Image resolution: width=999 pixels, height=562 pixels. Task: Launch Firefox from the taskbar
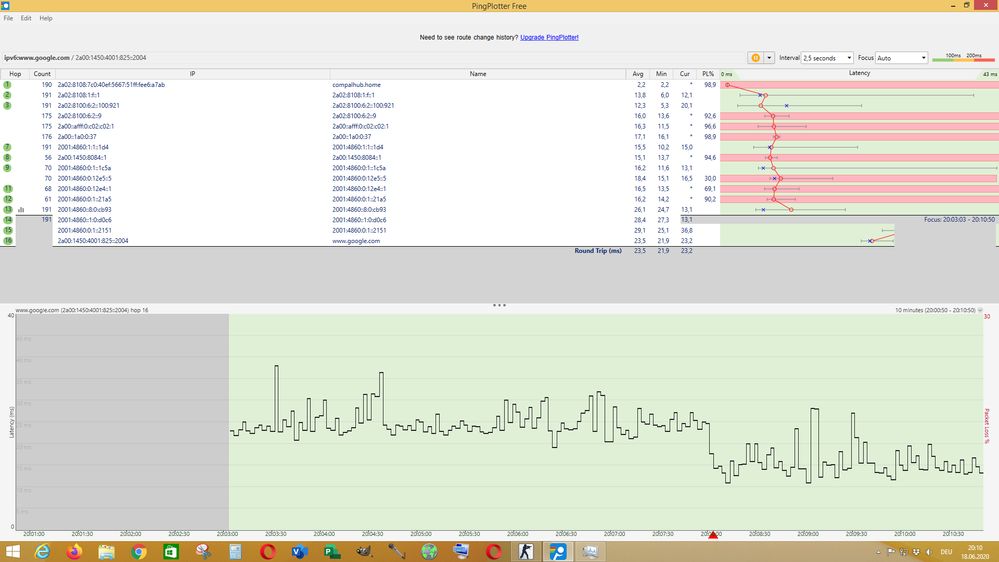[x=74, y=552]
